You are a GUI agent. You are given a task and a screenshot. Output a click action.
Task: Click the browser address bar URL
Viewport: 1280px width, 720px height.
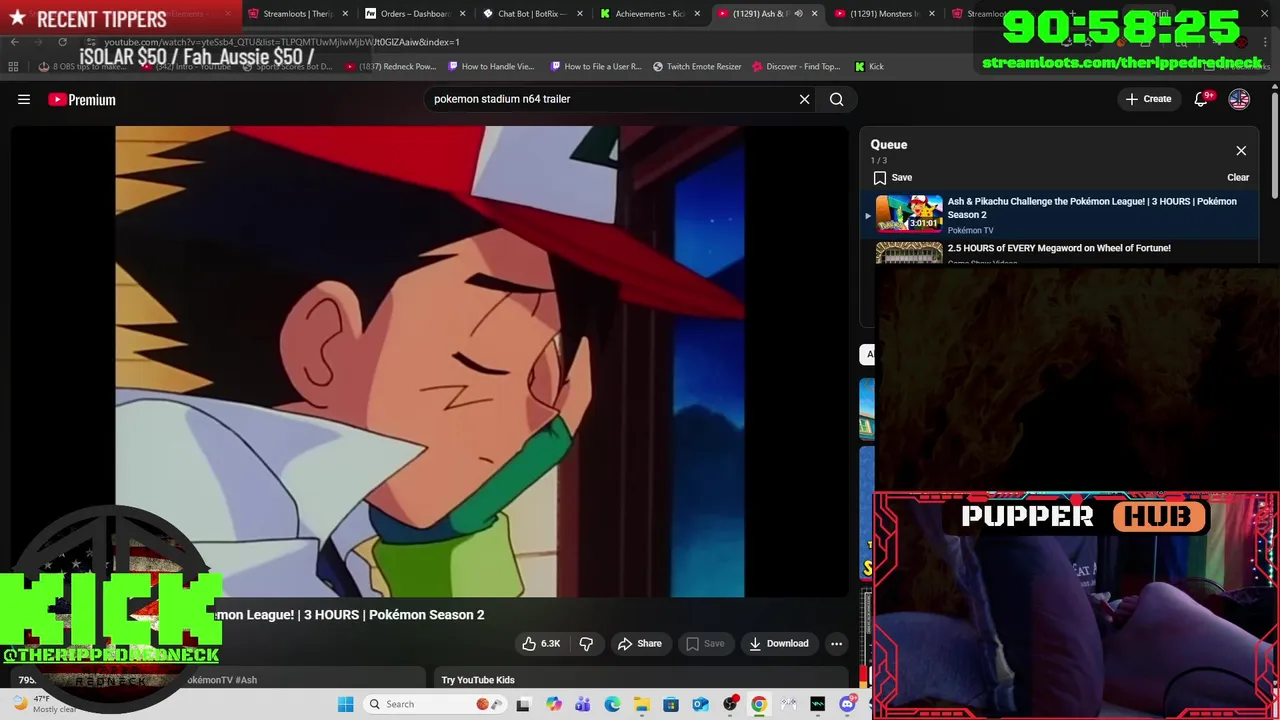click(x=282, y=42)
